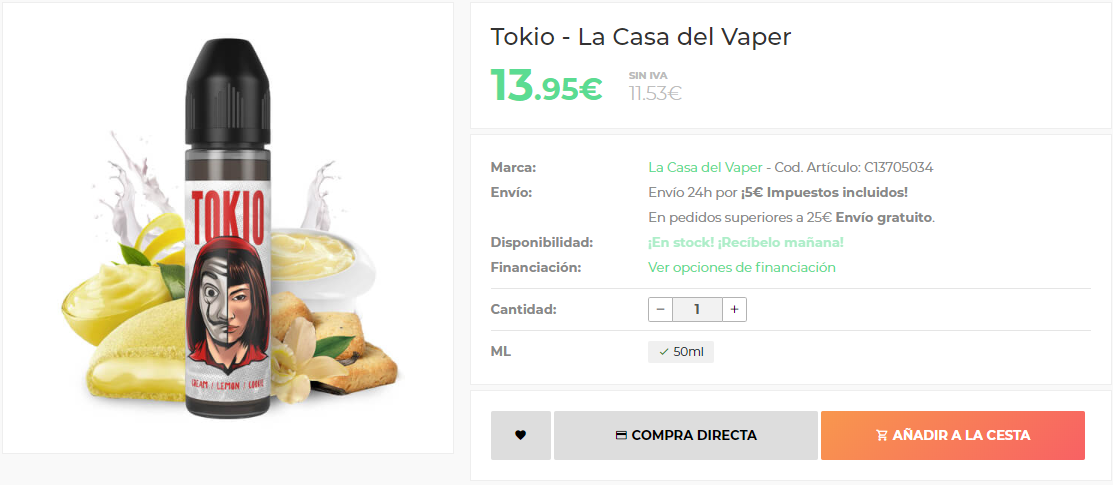Select the 50ml size option
The width and height of the screenshot is (1113, 485).
pos(681,352)
